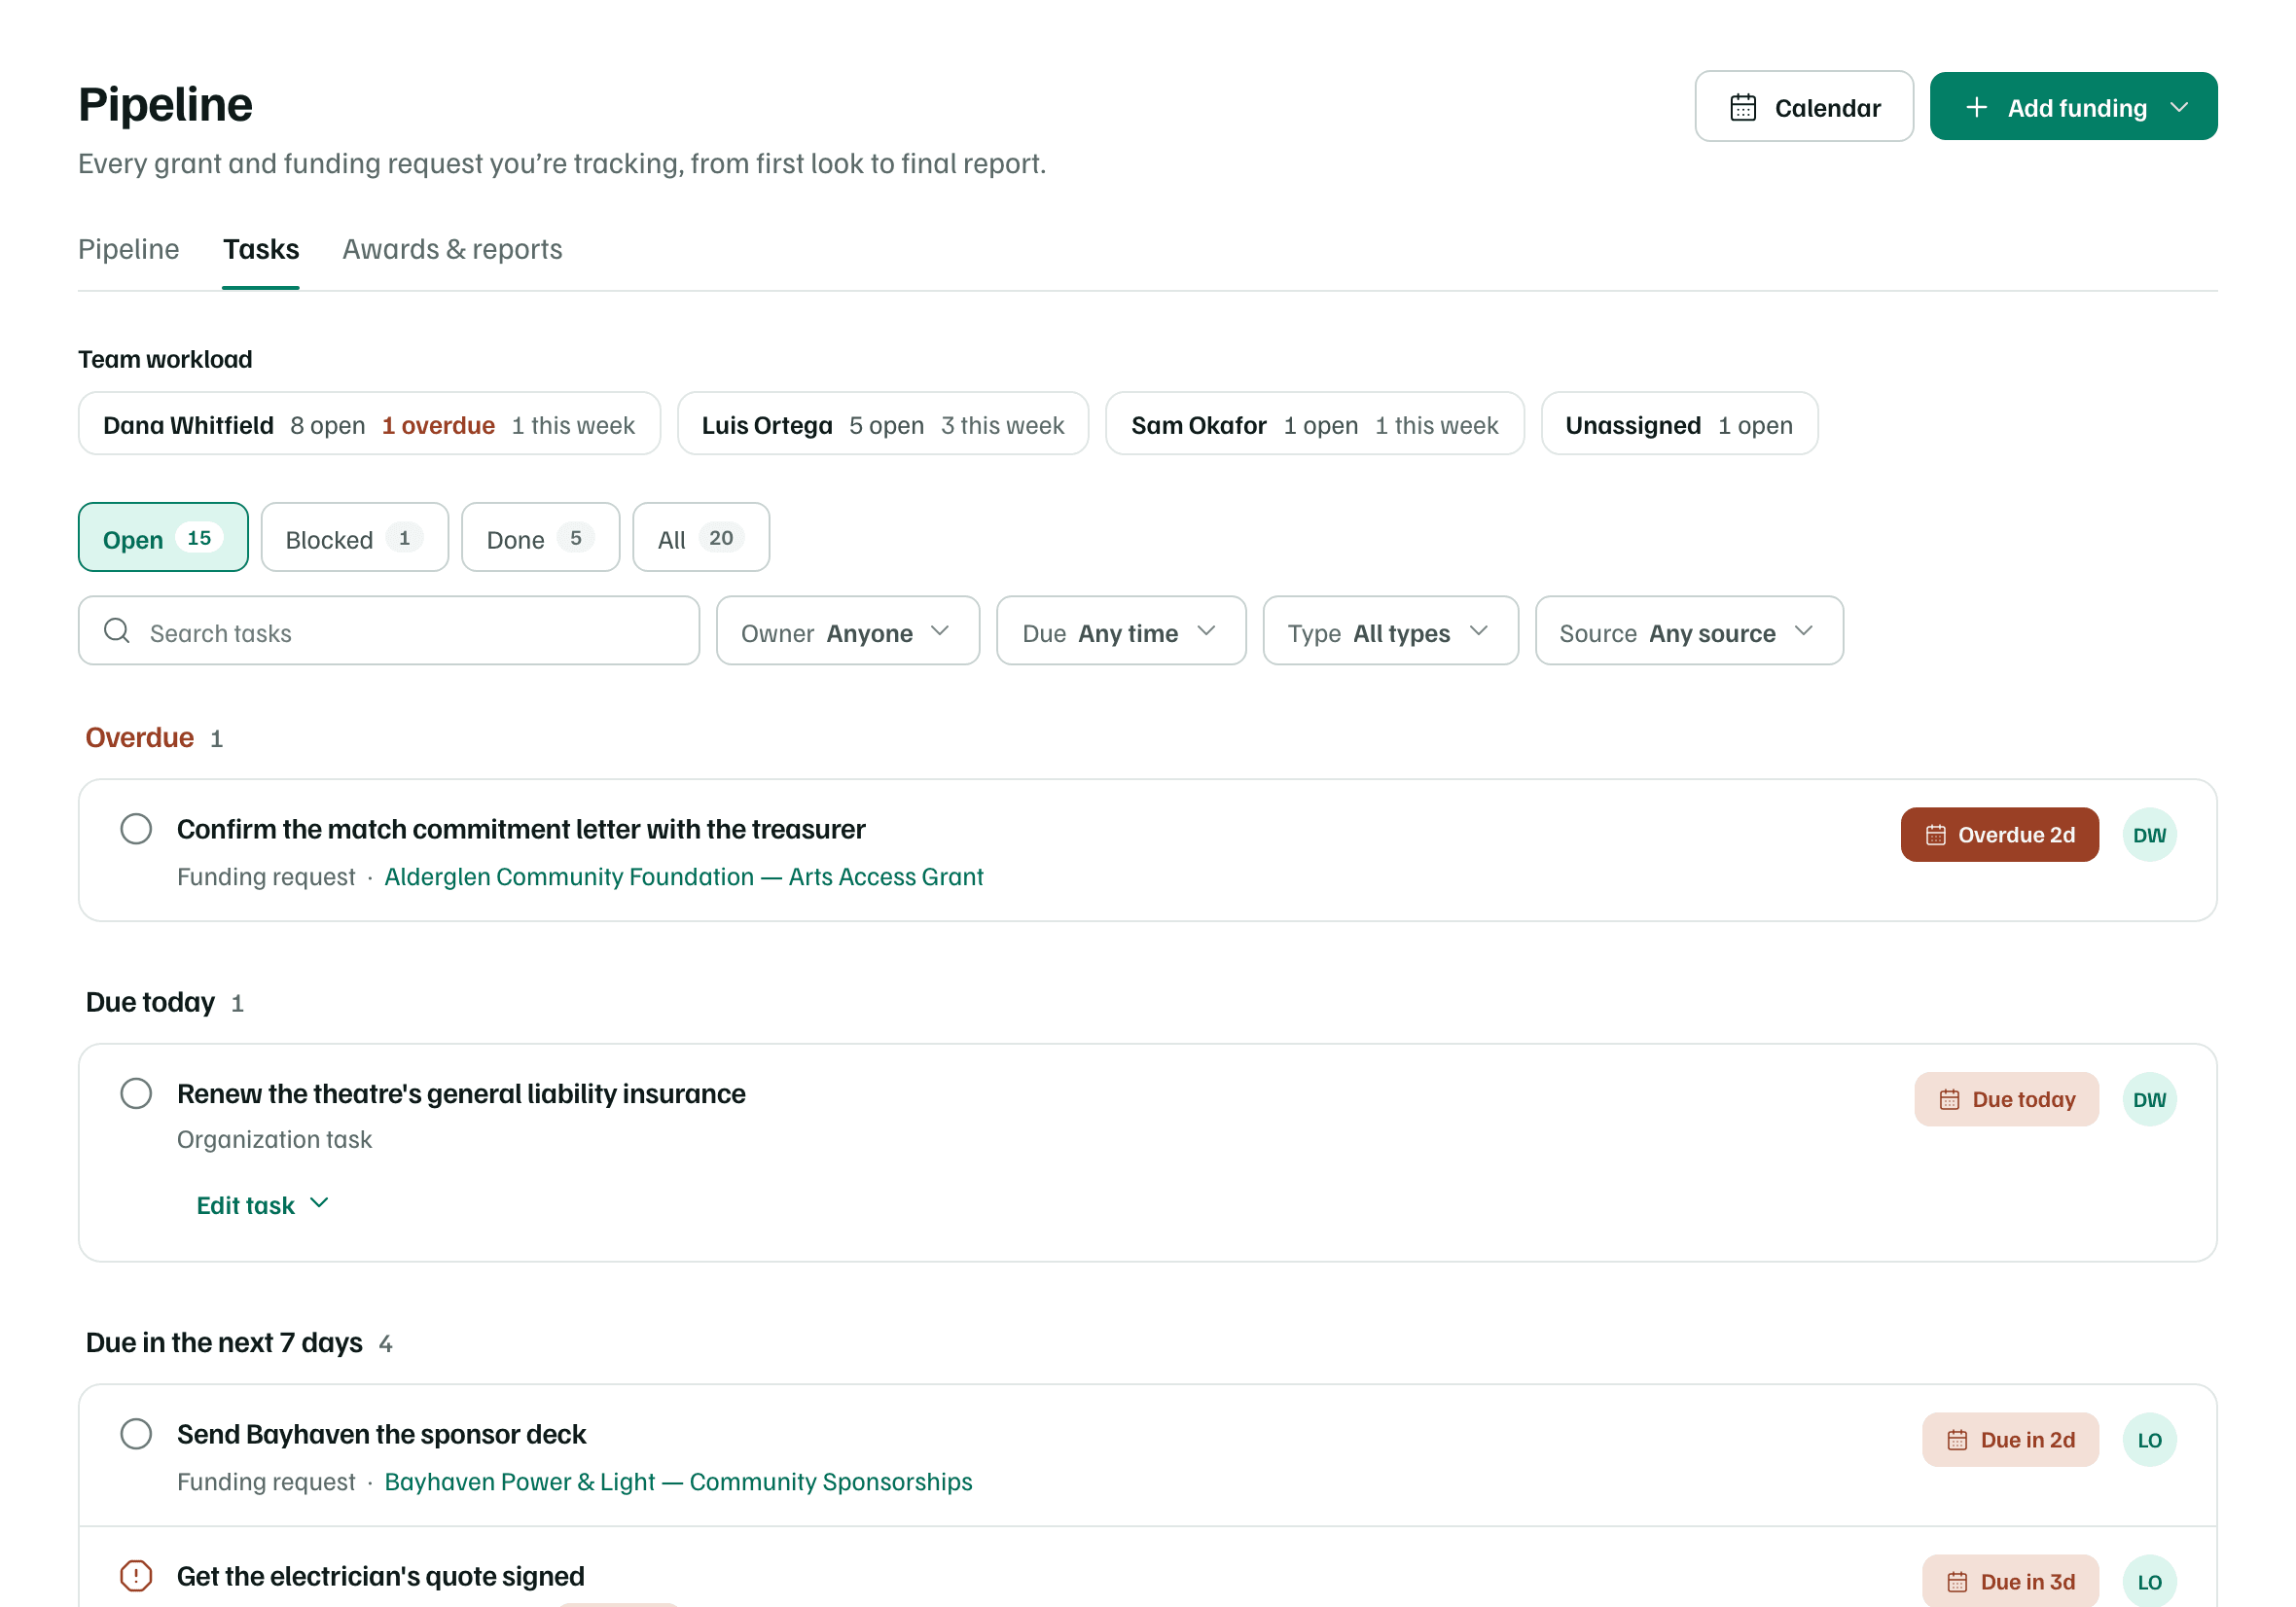Image resolution: width=2296 pixels, height=1607 pixels.
Task: Show Unassigned tasks workload chip
Action: pos(1679,424)
